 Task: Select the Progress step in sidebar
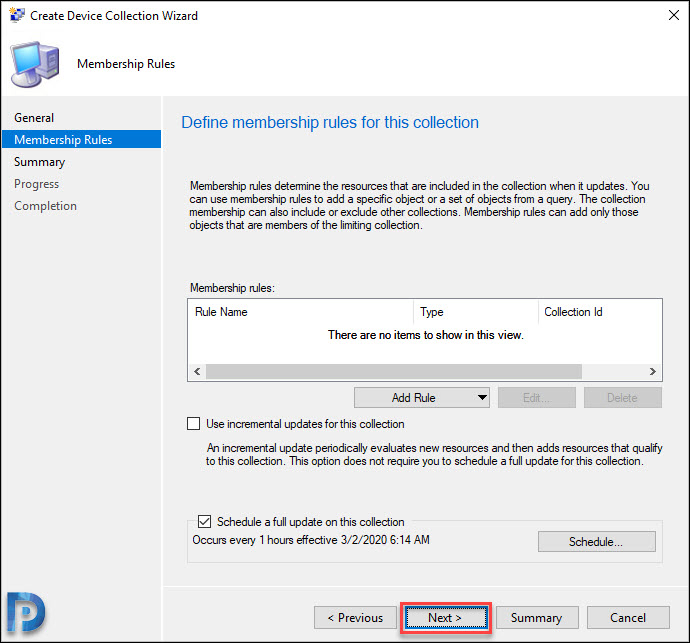point(37,184)
